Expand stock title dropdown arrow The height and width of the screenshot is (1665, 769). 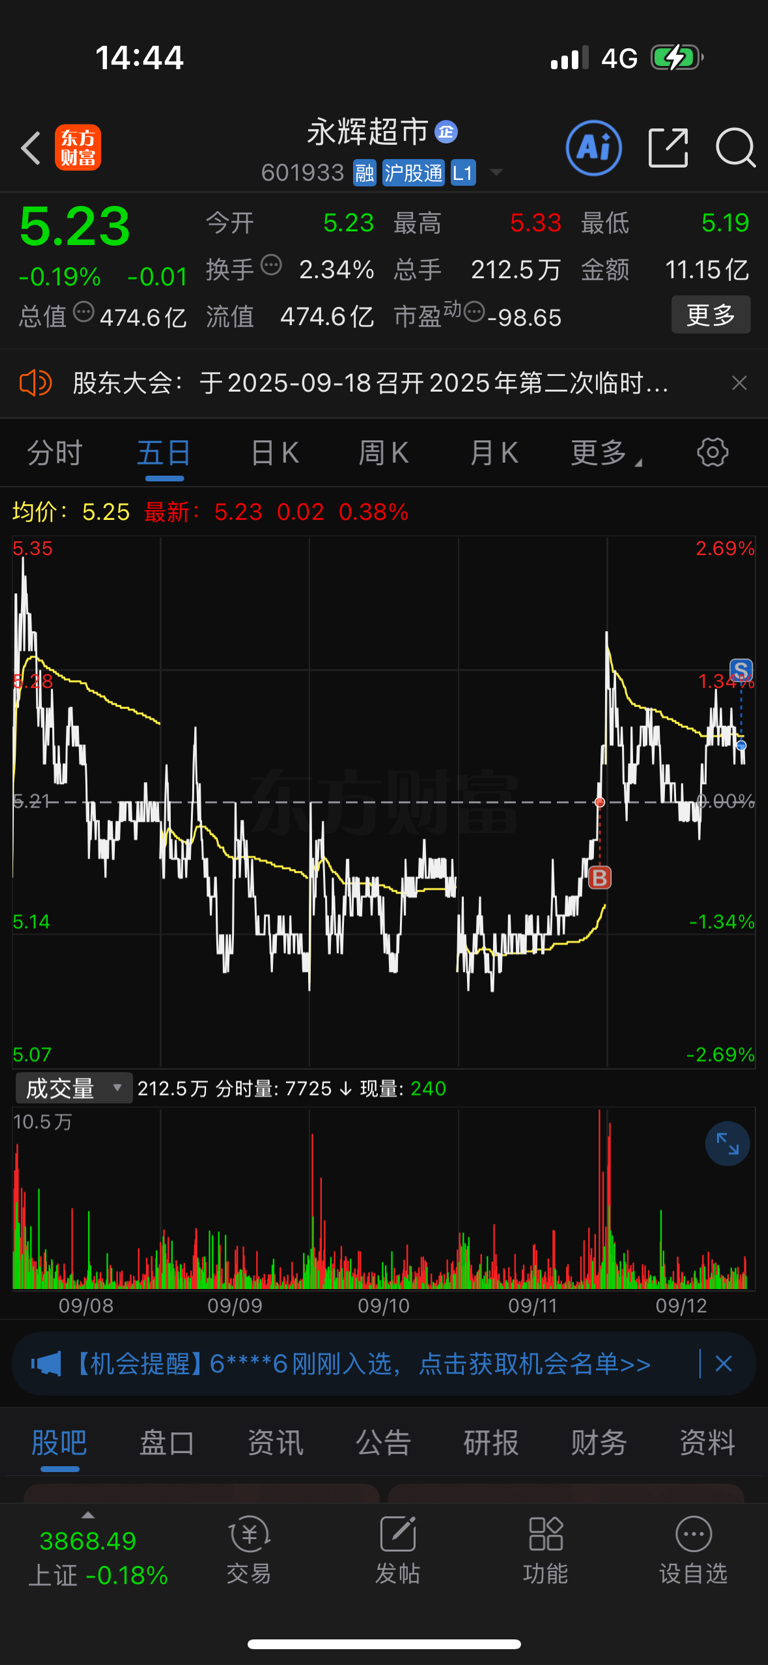click(496, 173)
